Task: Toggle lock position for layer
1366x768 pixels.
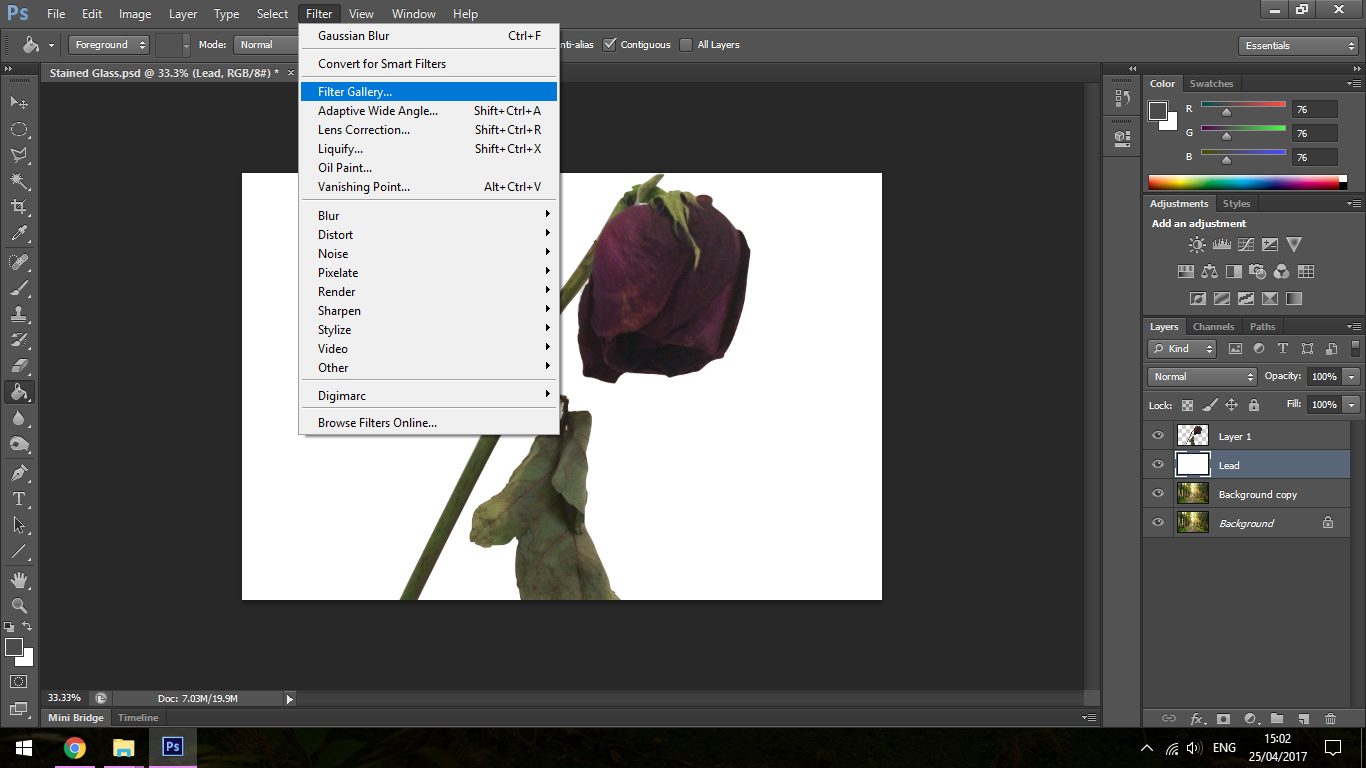Action: pos(1231,405)
